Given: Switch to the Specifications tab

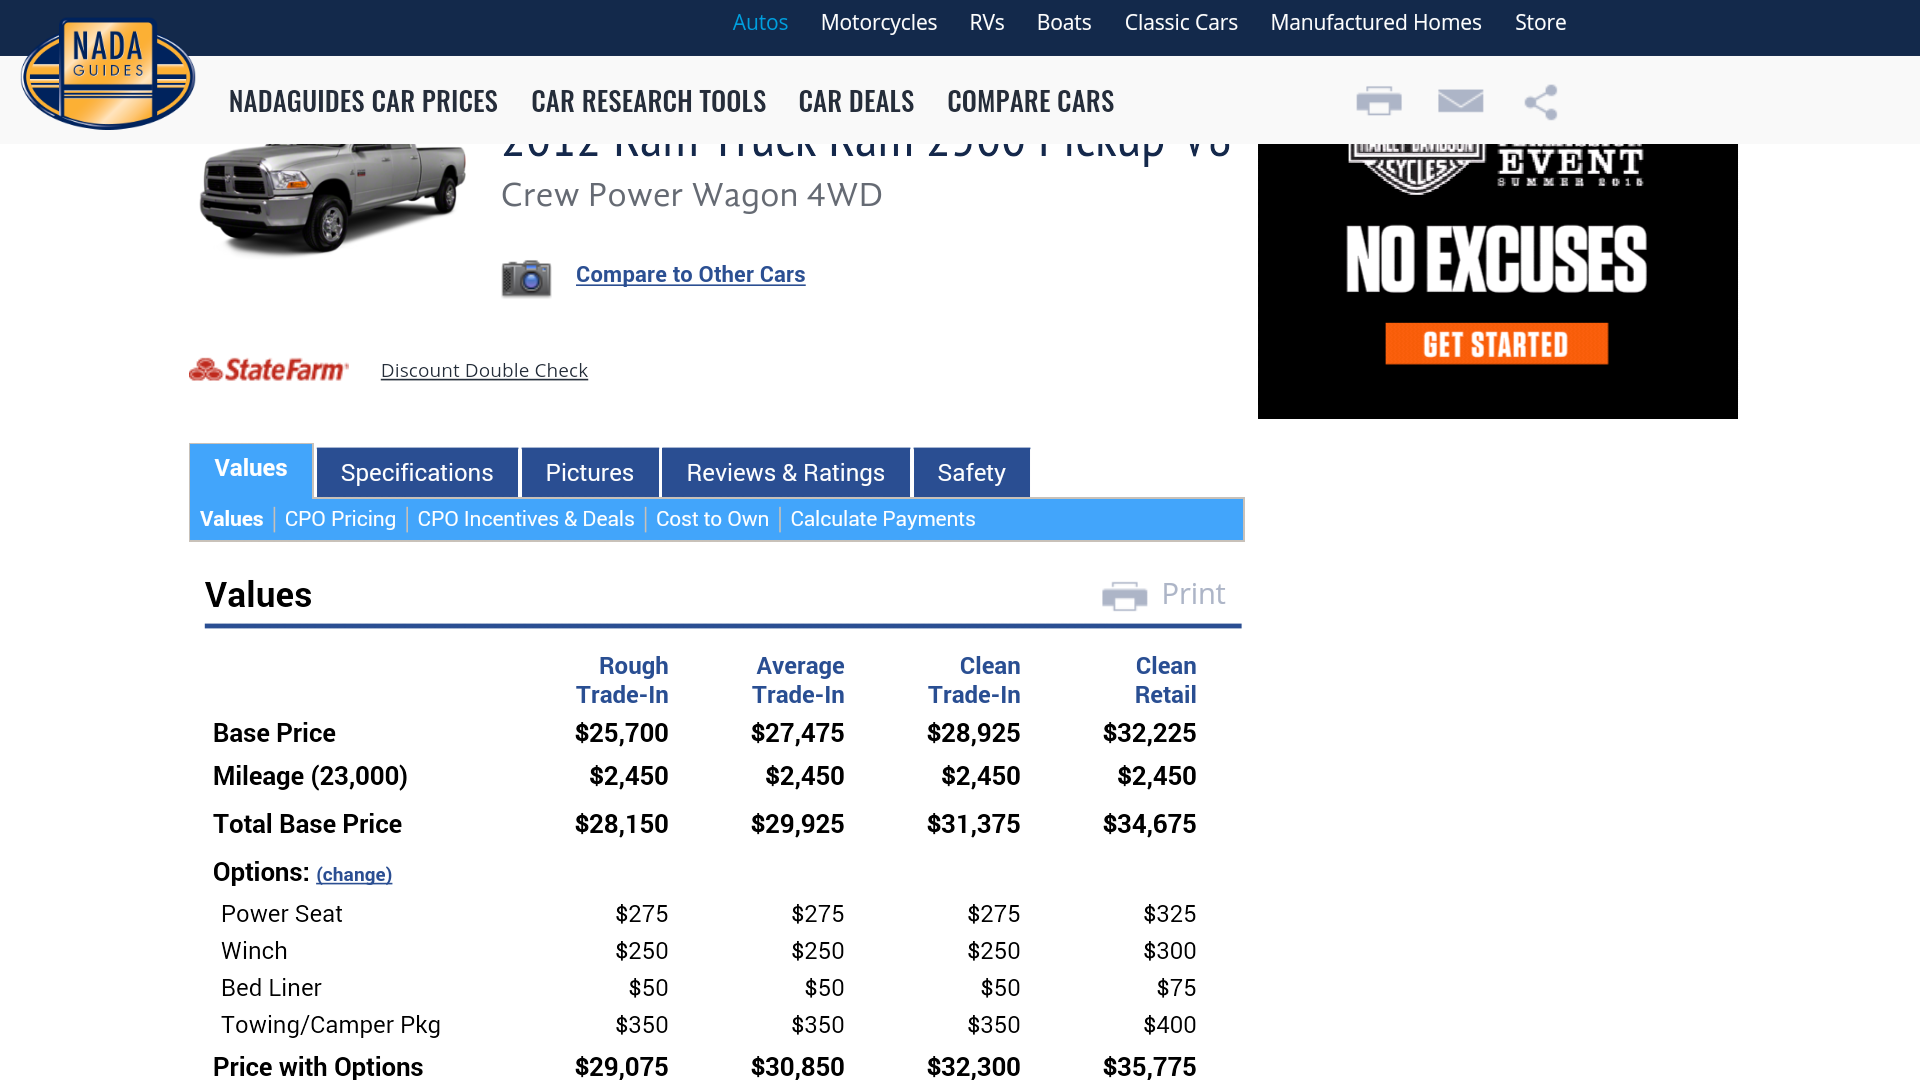Looking at the screenshot, I should pyautogui.click(x=417, y=473).
